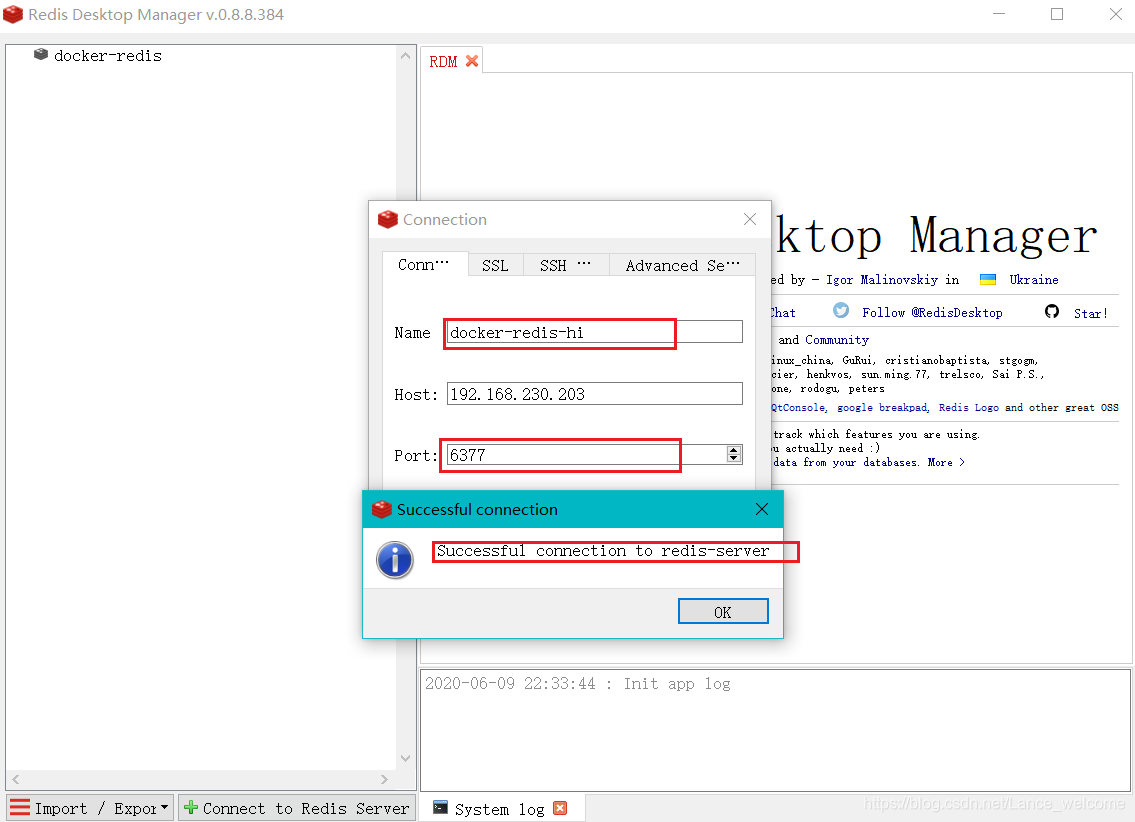Open the Redis Logo link
1135x822 pixels.
(x=969, y=407)
